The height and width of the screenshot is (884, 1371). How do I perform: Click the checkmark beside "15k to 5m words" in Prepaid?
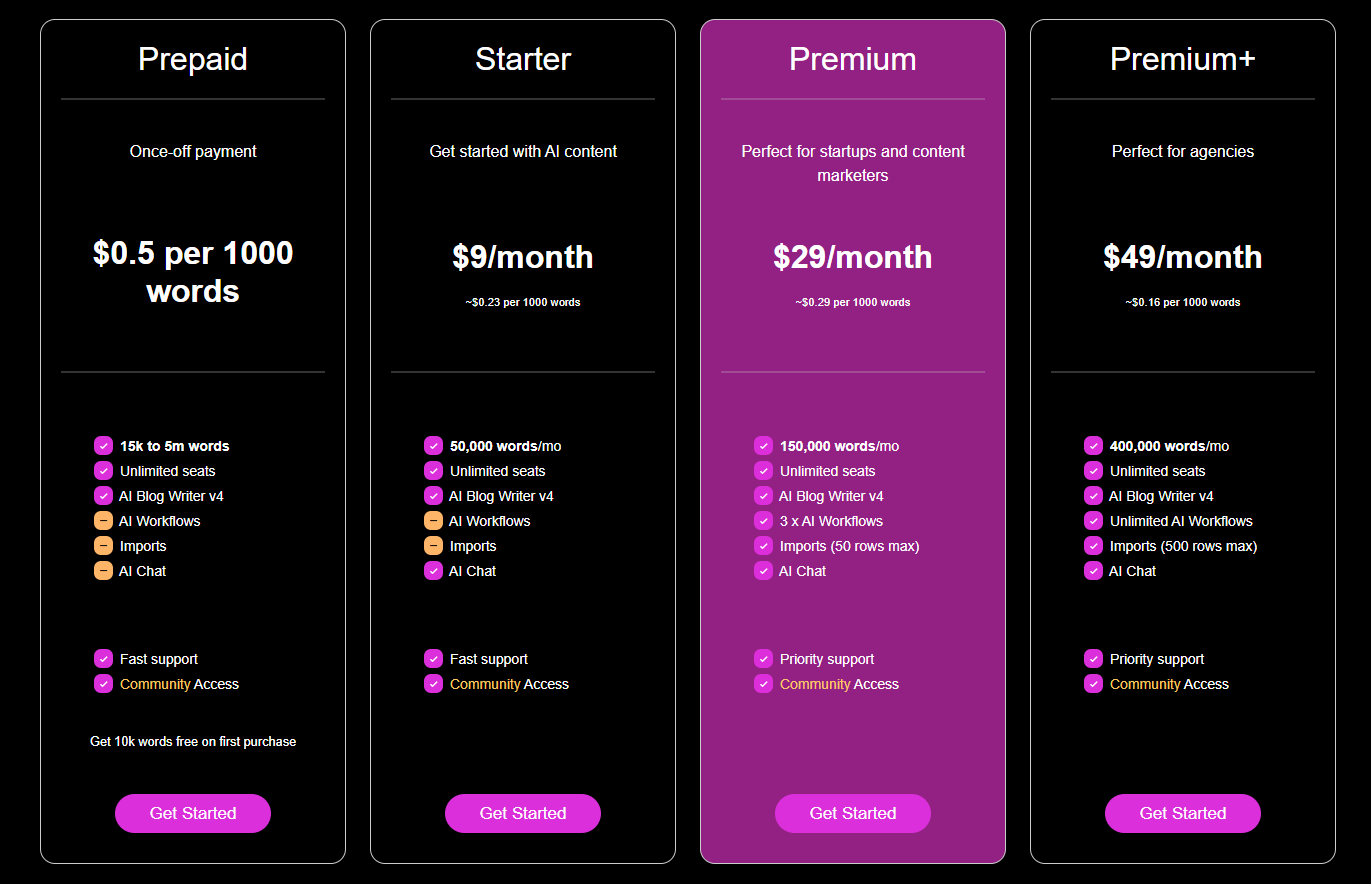tap(103, 446)
